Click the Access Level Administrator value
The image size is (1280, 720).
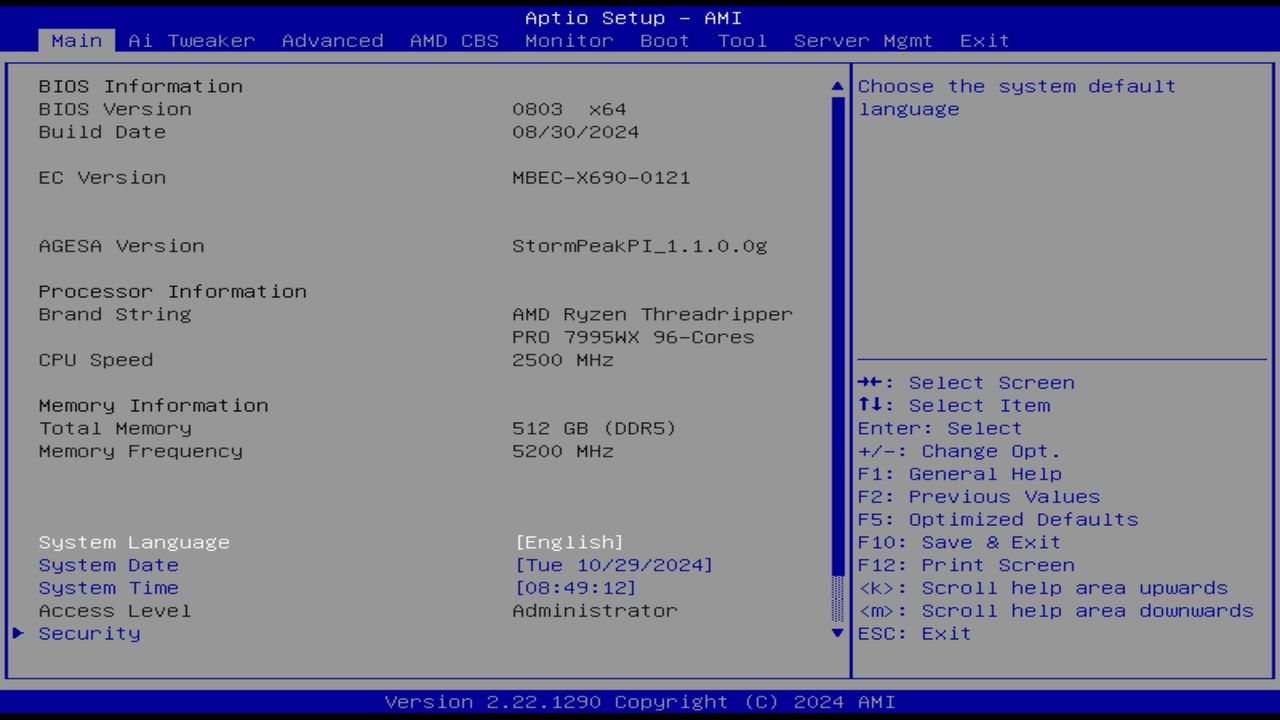tap(595, 611)
